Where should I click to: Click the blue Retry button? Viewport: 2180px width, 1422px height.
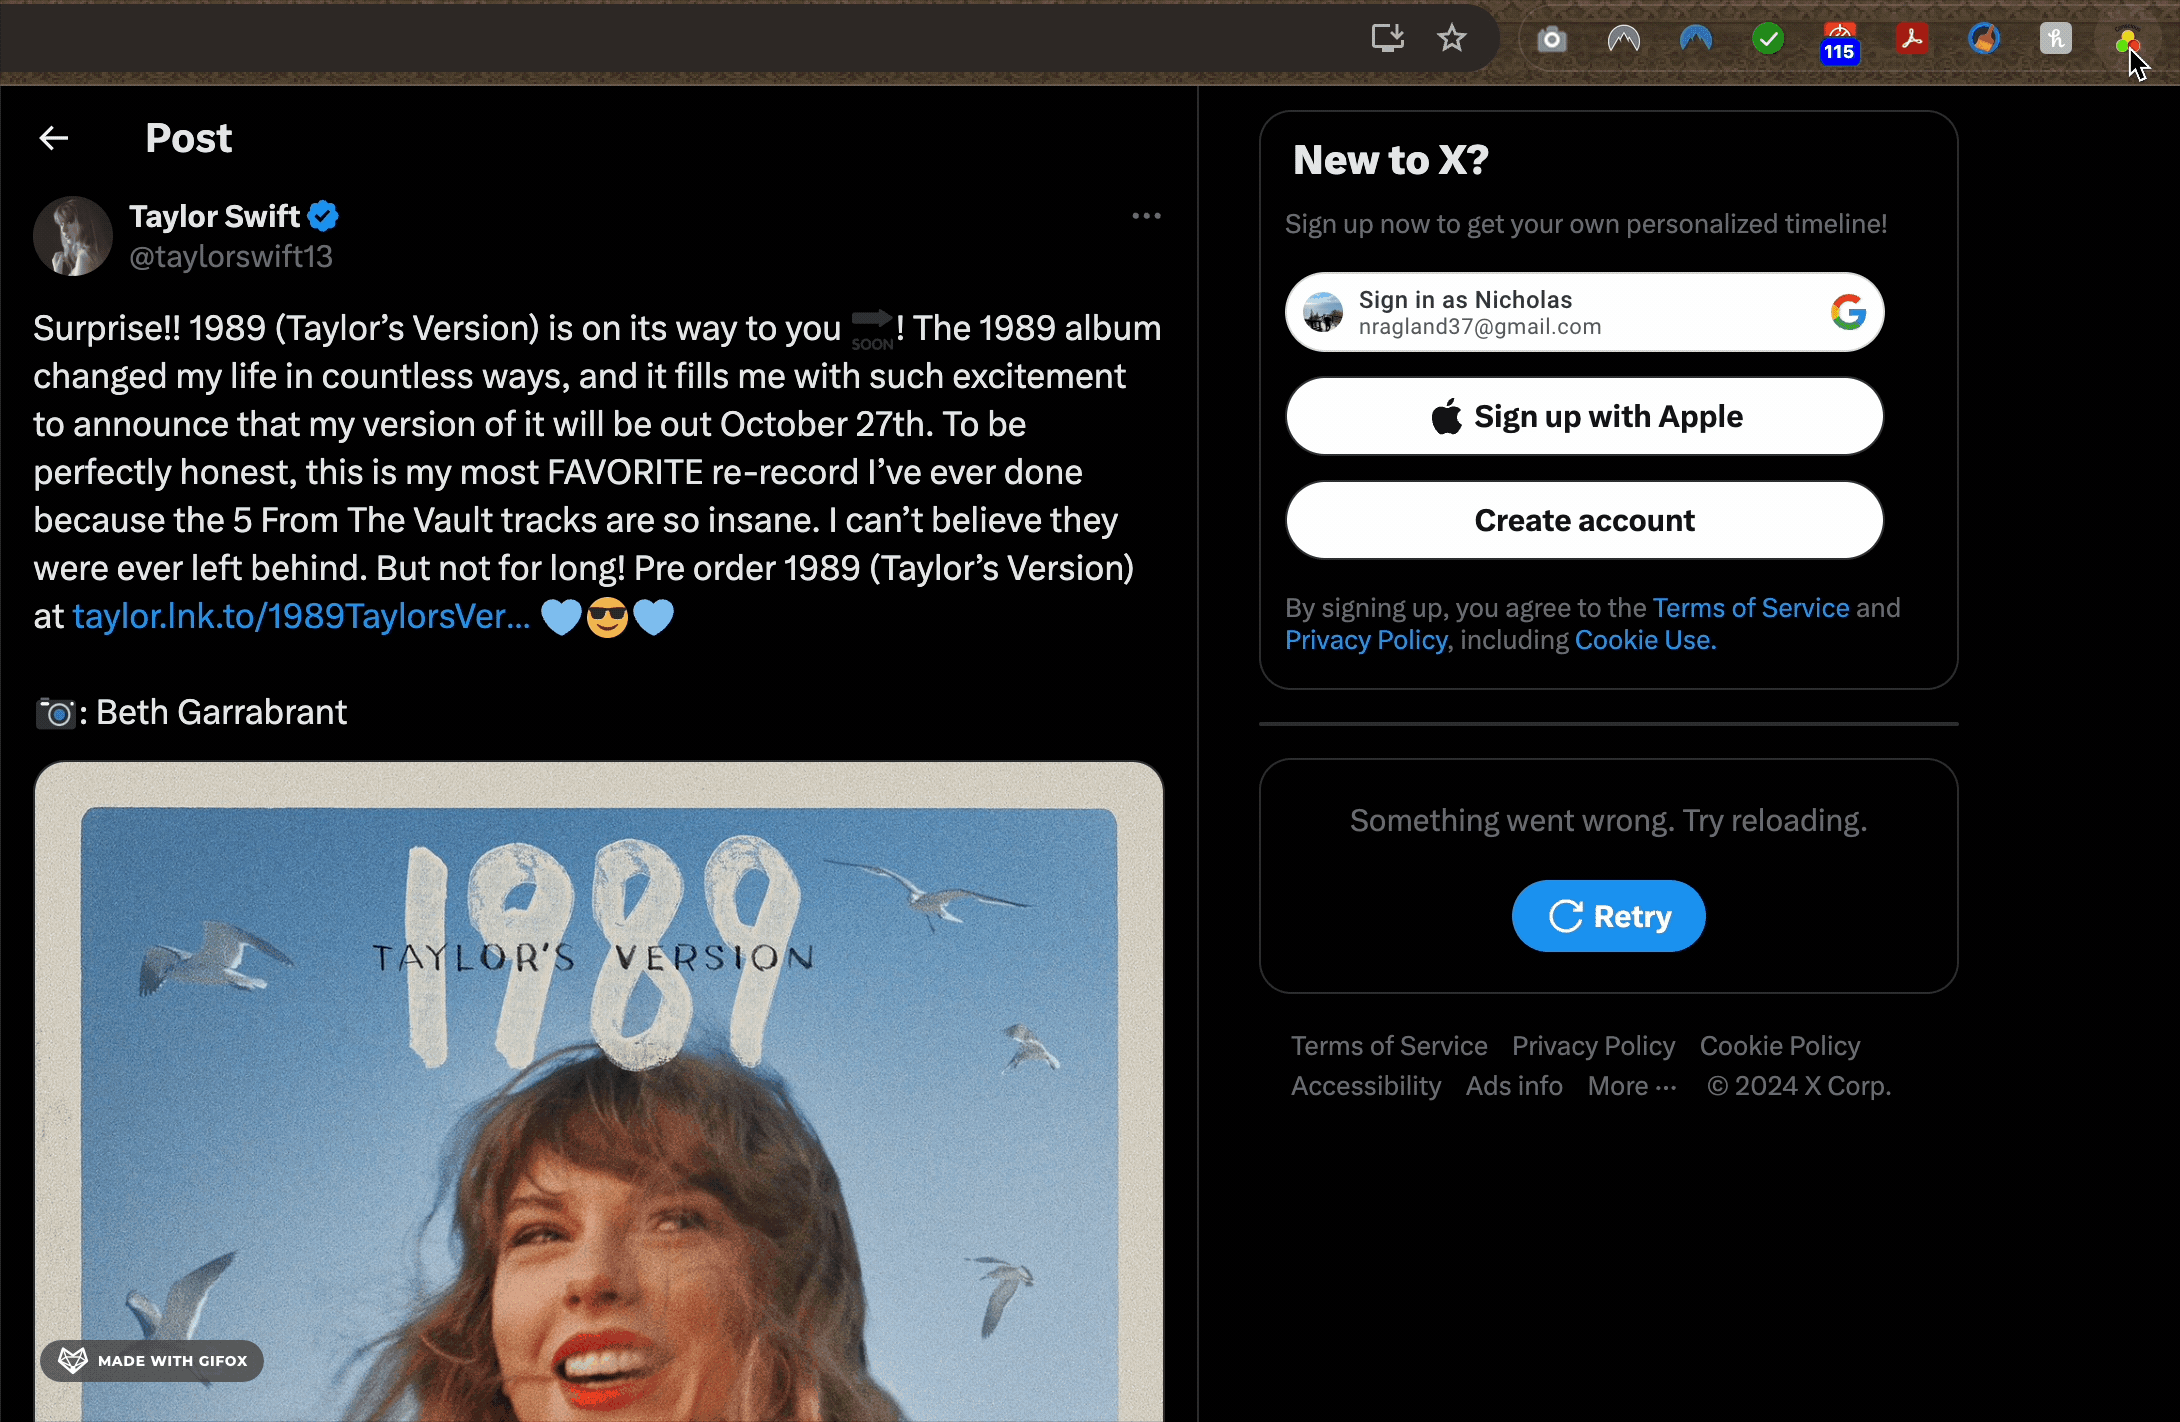point(1608,916)
